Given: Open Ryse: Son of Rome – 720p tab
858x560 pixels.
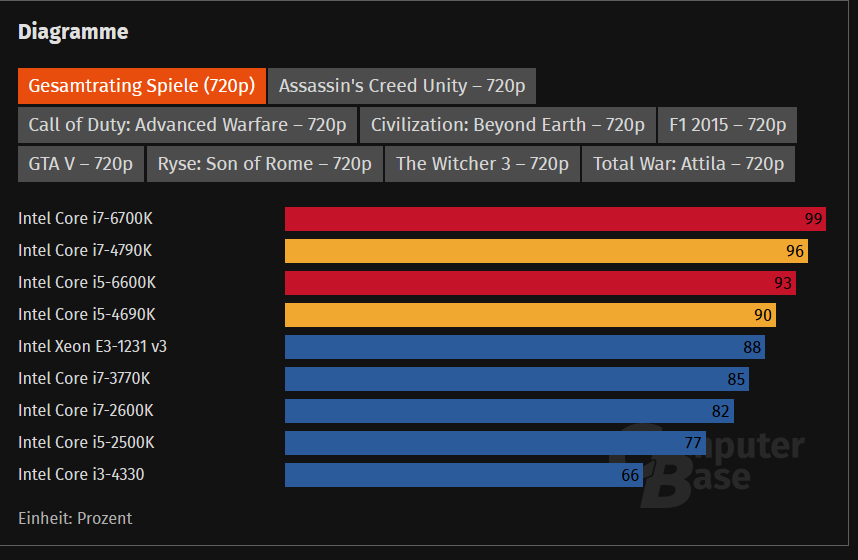Looking at the screenshot, I should (x=264, y=164).
